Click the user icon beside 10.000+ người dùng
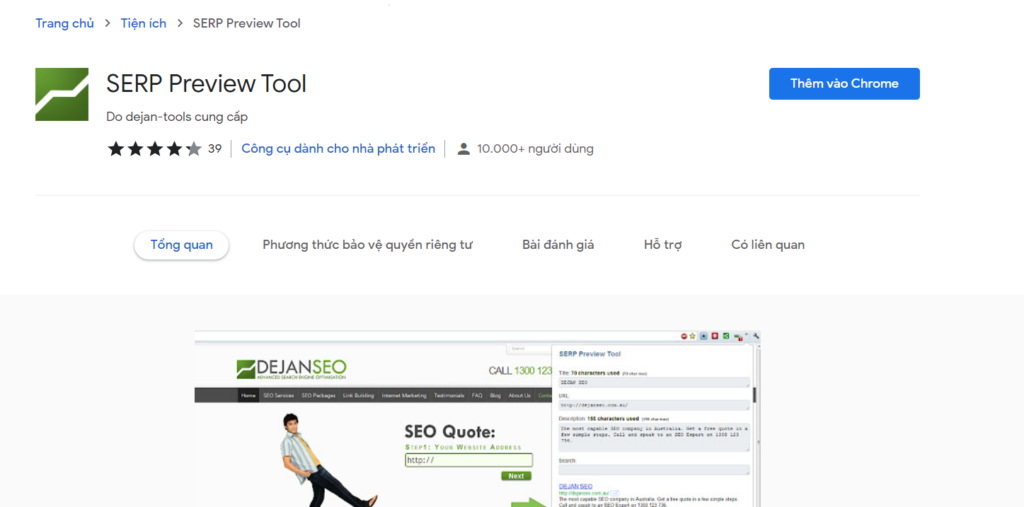1024x507 pixels. coord(464,149)
